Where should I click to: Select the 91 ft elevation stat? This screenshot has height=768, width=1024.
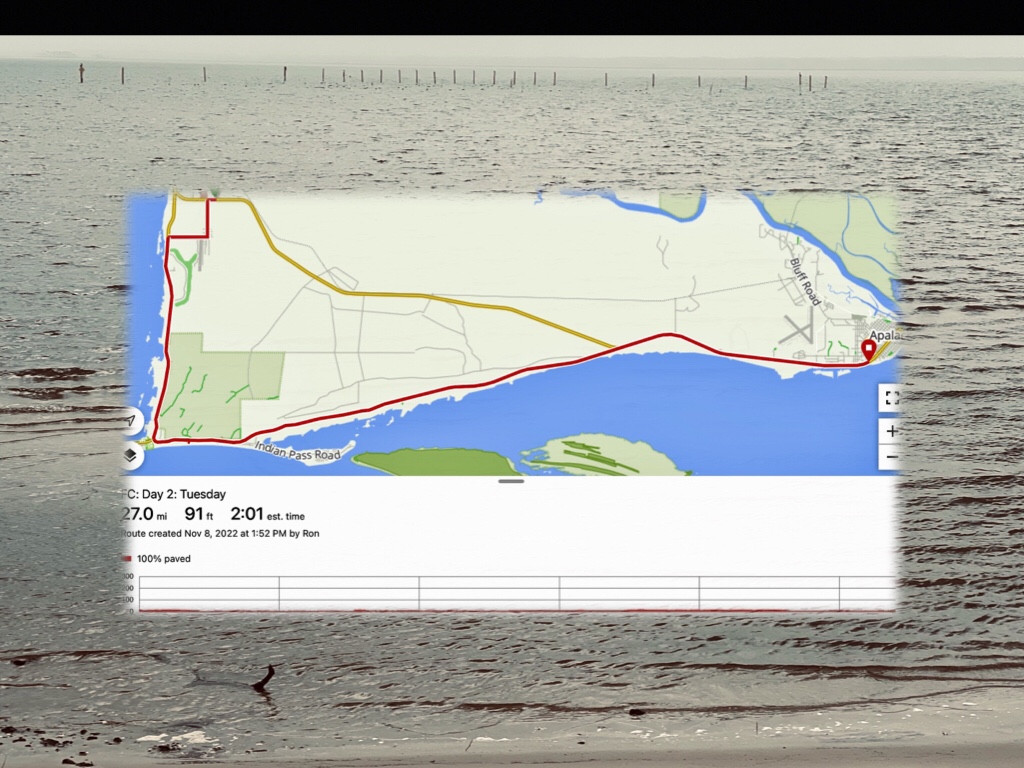tap(200, 514)
